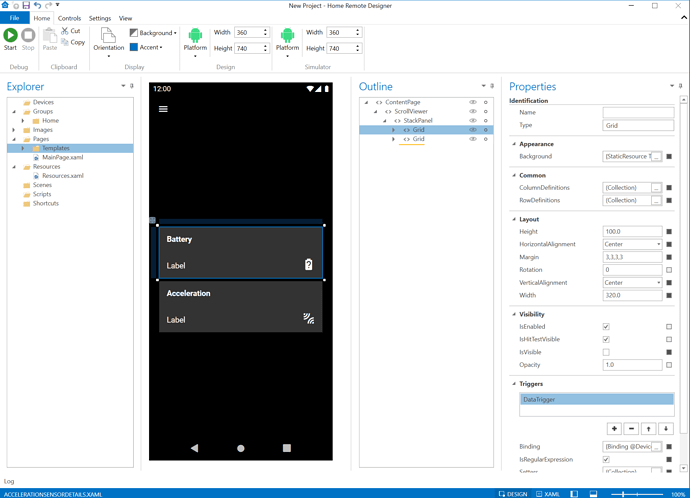Open the Orientation options

[109, 42]
